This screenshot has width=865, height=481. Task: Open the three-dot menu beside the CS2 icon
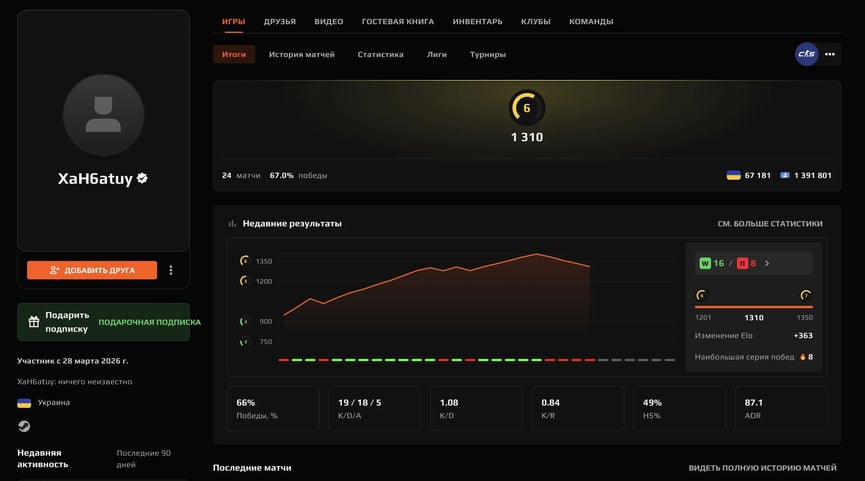830,54
